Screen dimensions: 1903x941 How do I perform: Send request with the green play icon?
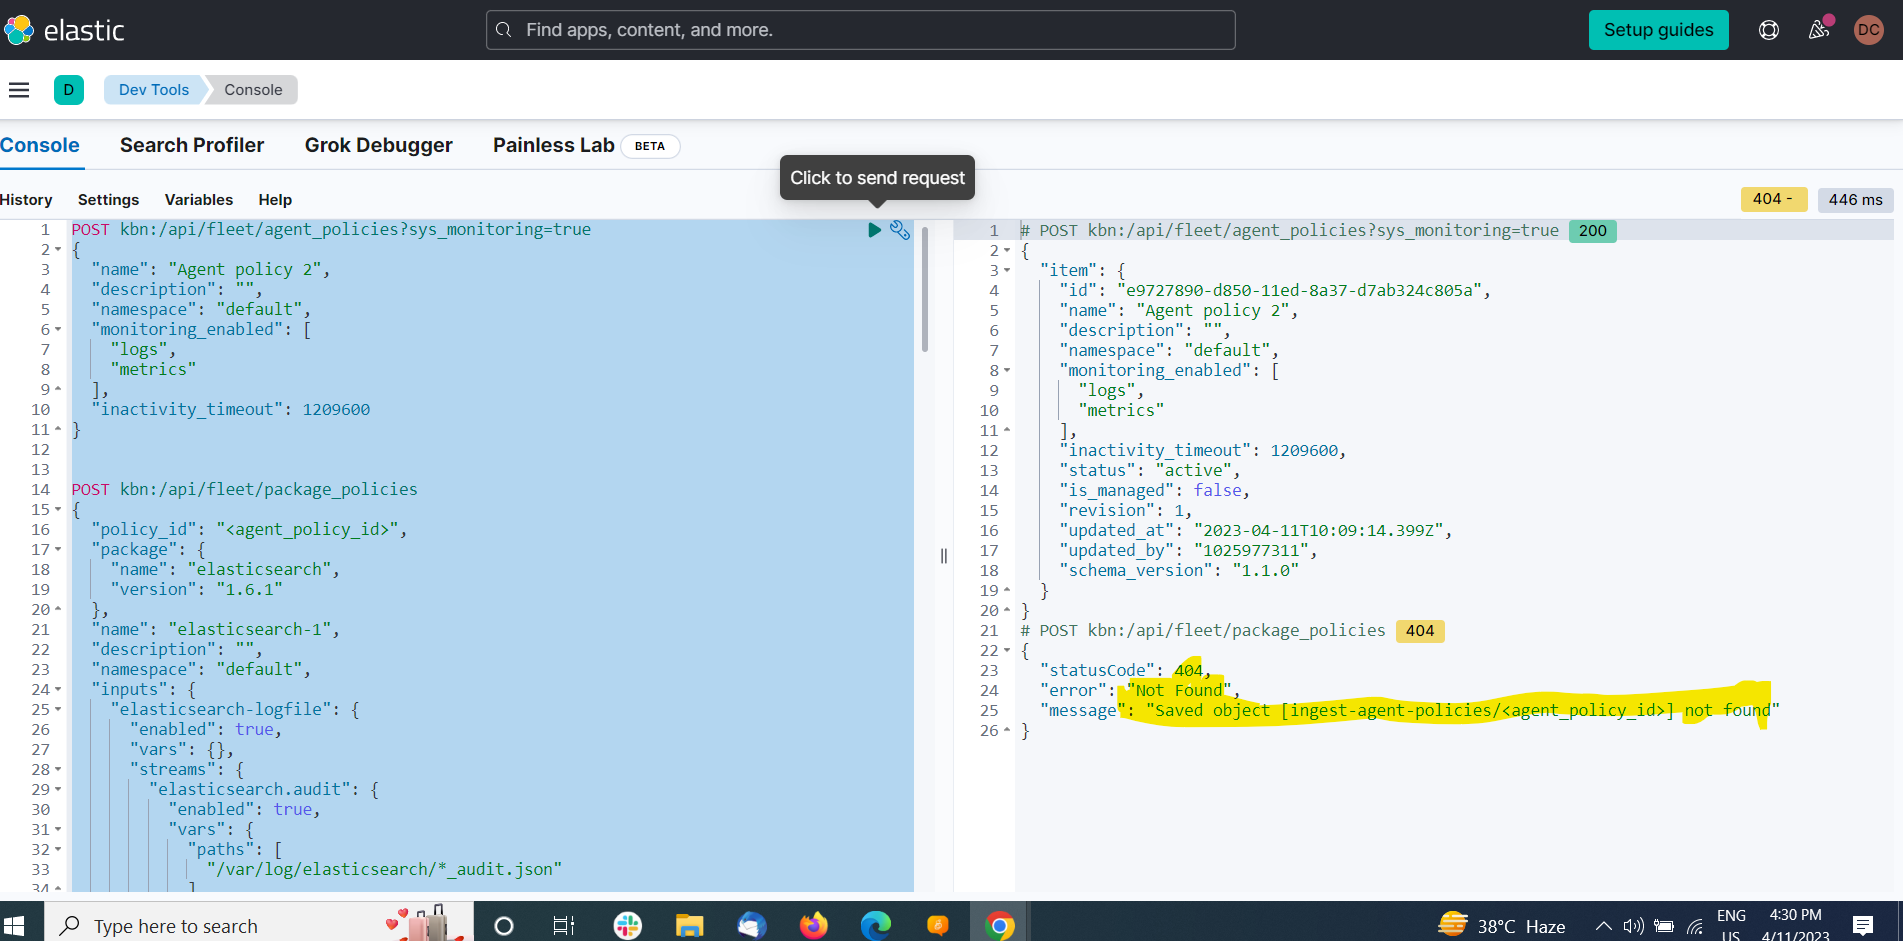[874, 230]
